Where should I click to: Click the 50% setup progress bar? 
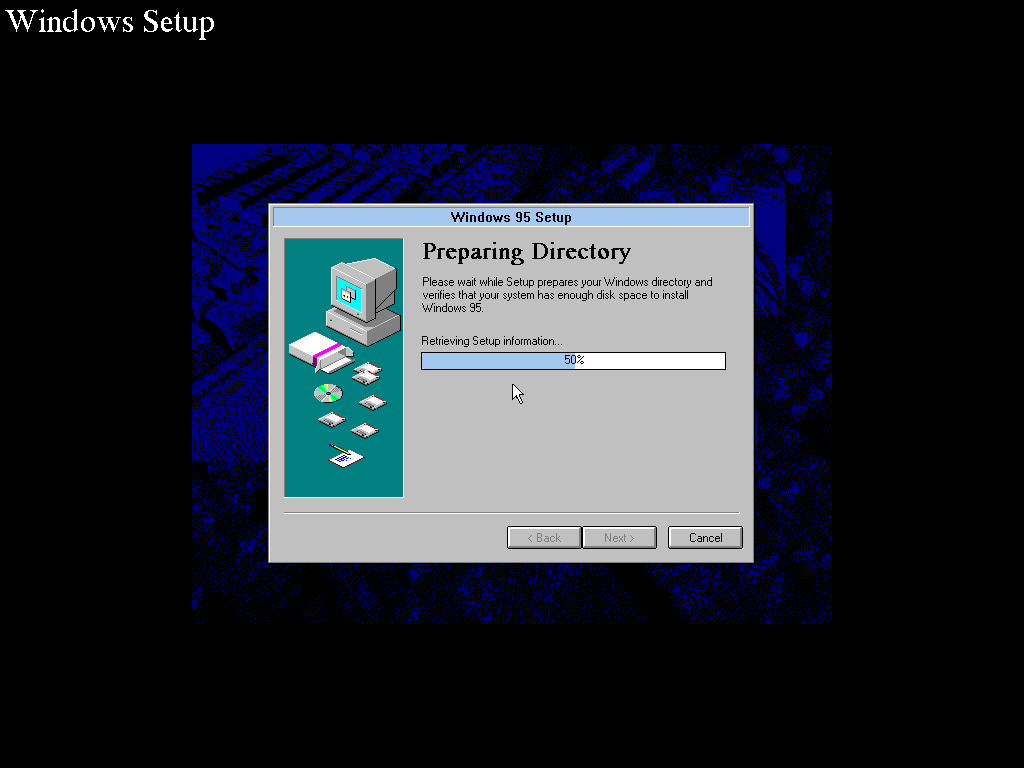point(573,360)
